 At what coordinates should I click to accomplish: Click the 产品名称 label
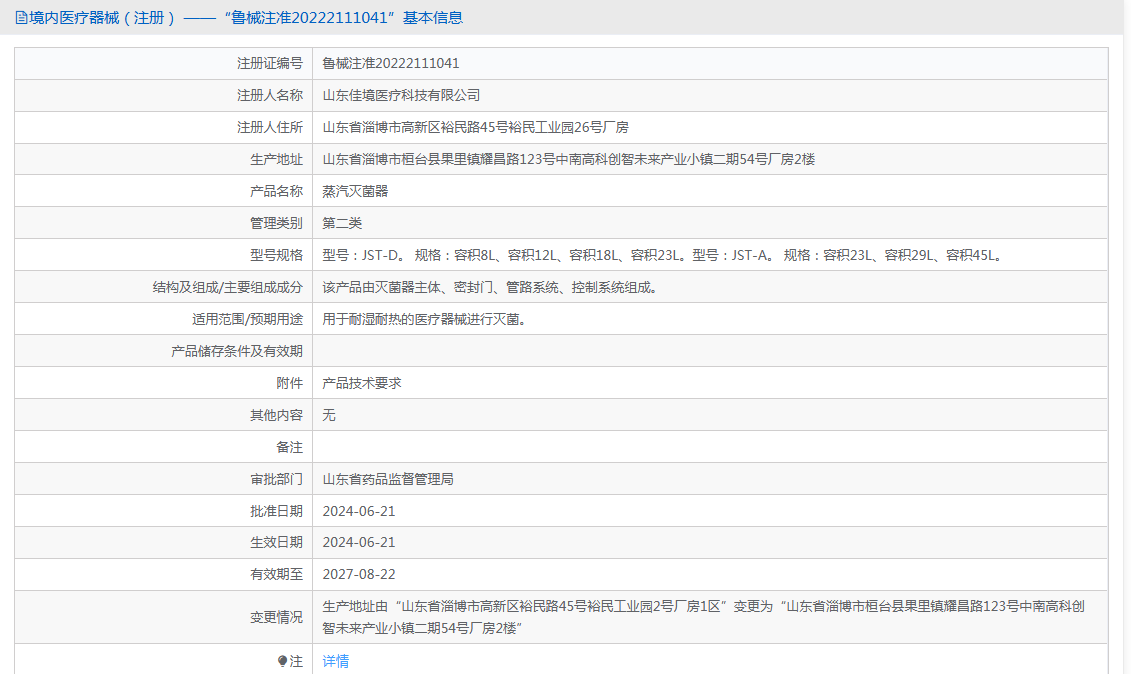(276, 191)
